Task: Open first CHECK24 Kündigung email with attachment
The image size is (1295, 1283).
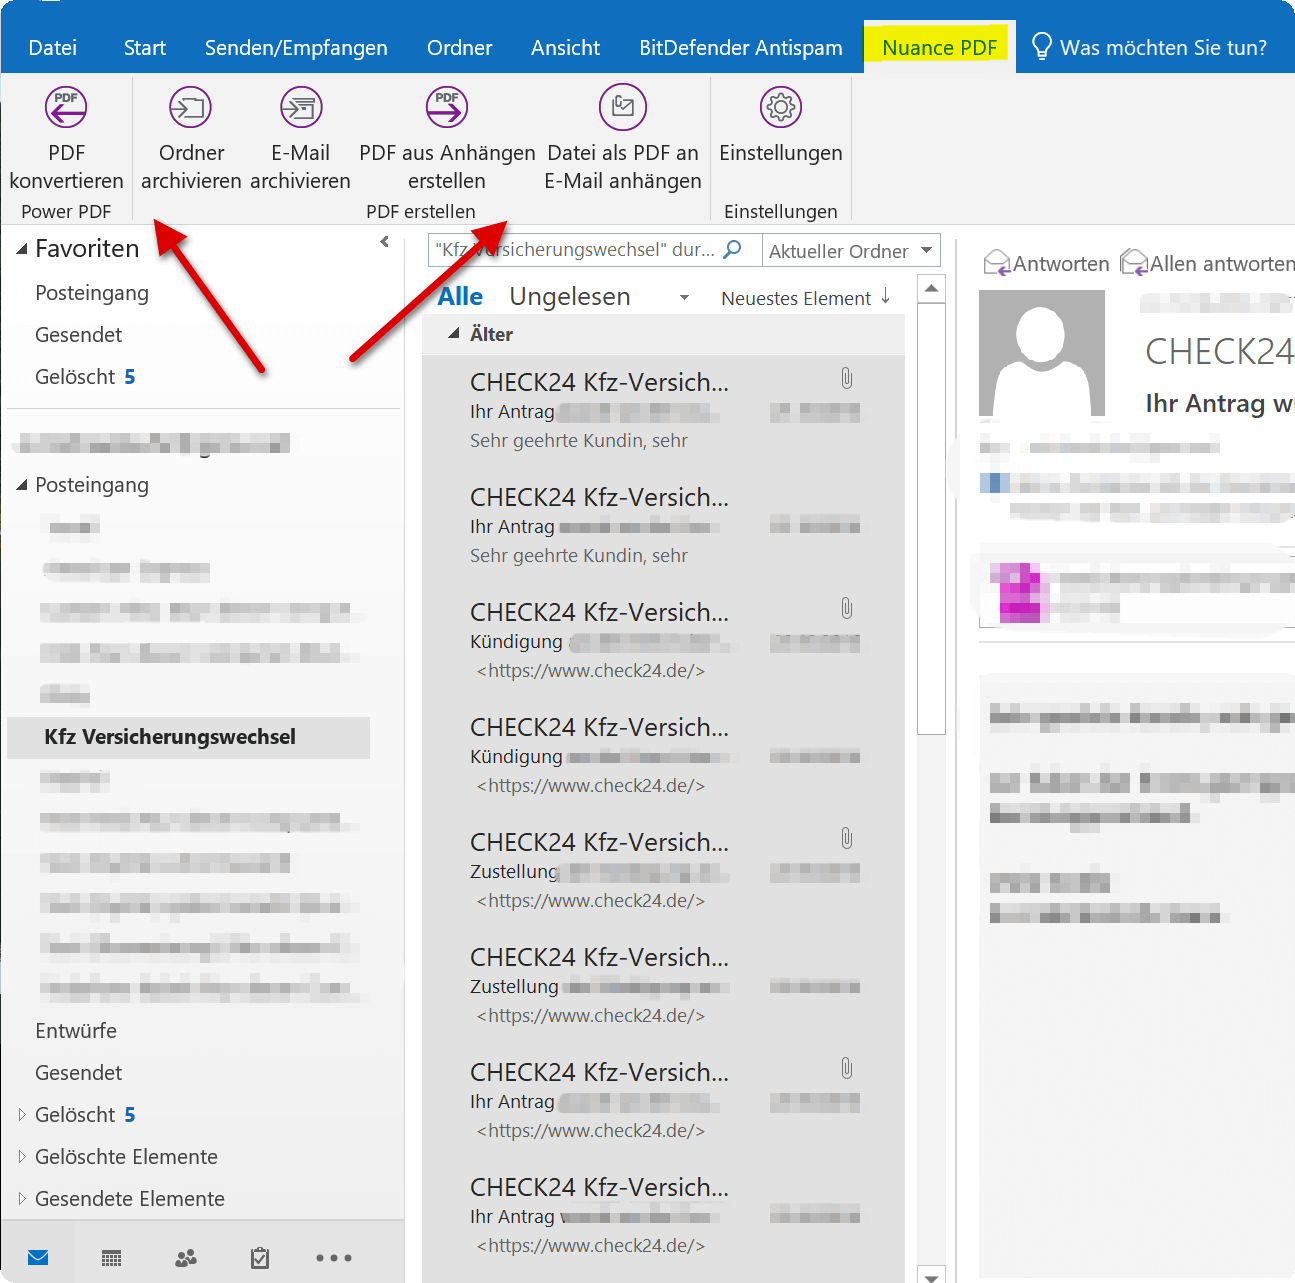Action: pyautogui.click(x=664, y=641)
